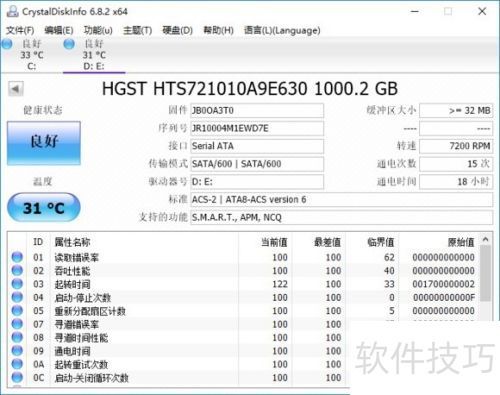Open the 功能(u) menu
The width and height of the screenshot is (500, 395).
pyautogui.click(x=98, y=30)
